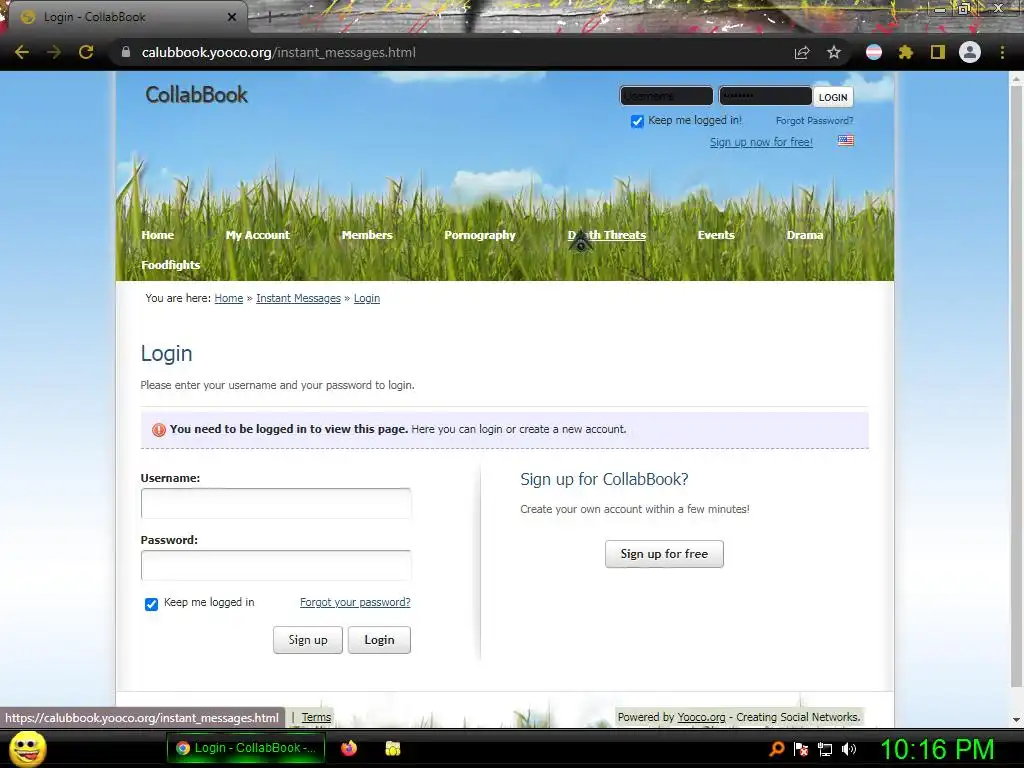Screen dimensions: 1024x768
Task: Toggle the browser side panel icon
Action: [x=938, y=52]
